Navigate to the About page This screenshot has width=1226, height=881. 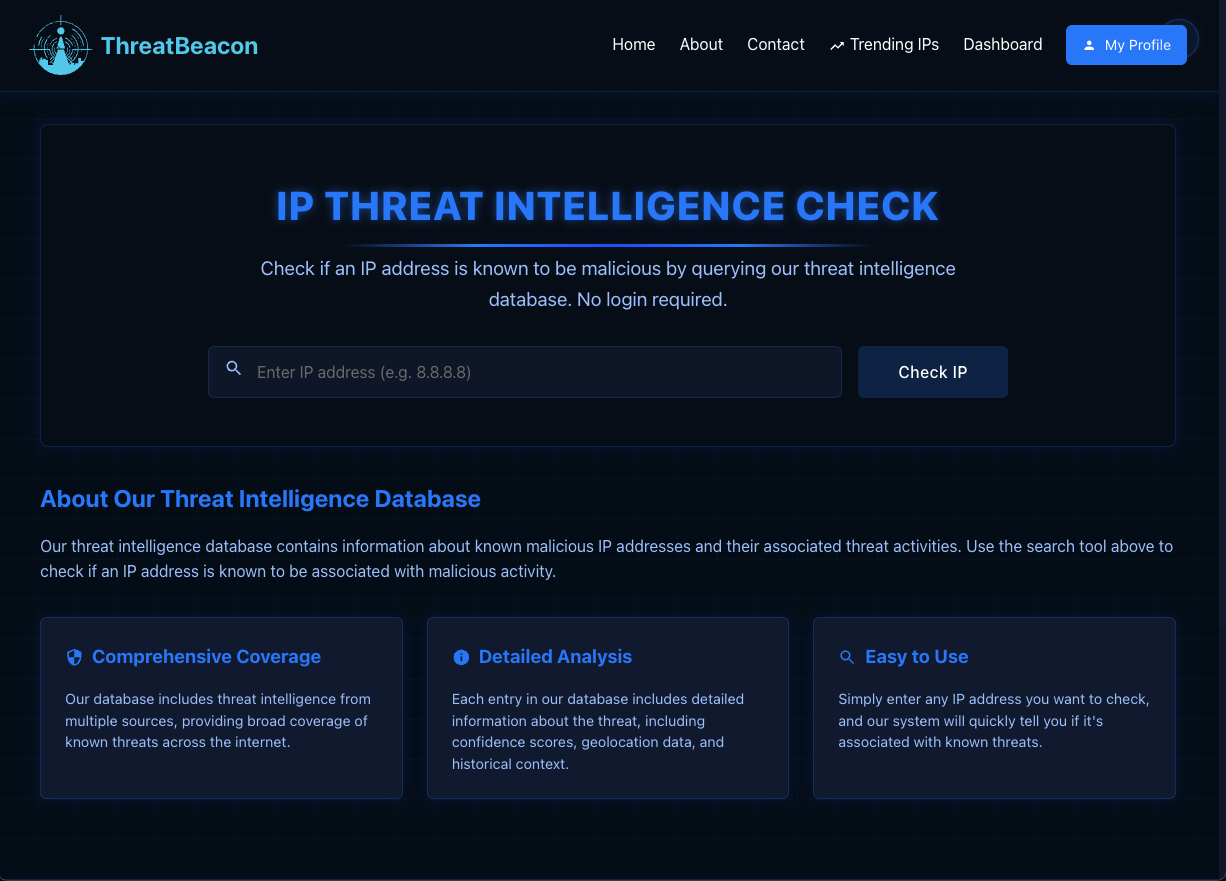click(701, 44)
